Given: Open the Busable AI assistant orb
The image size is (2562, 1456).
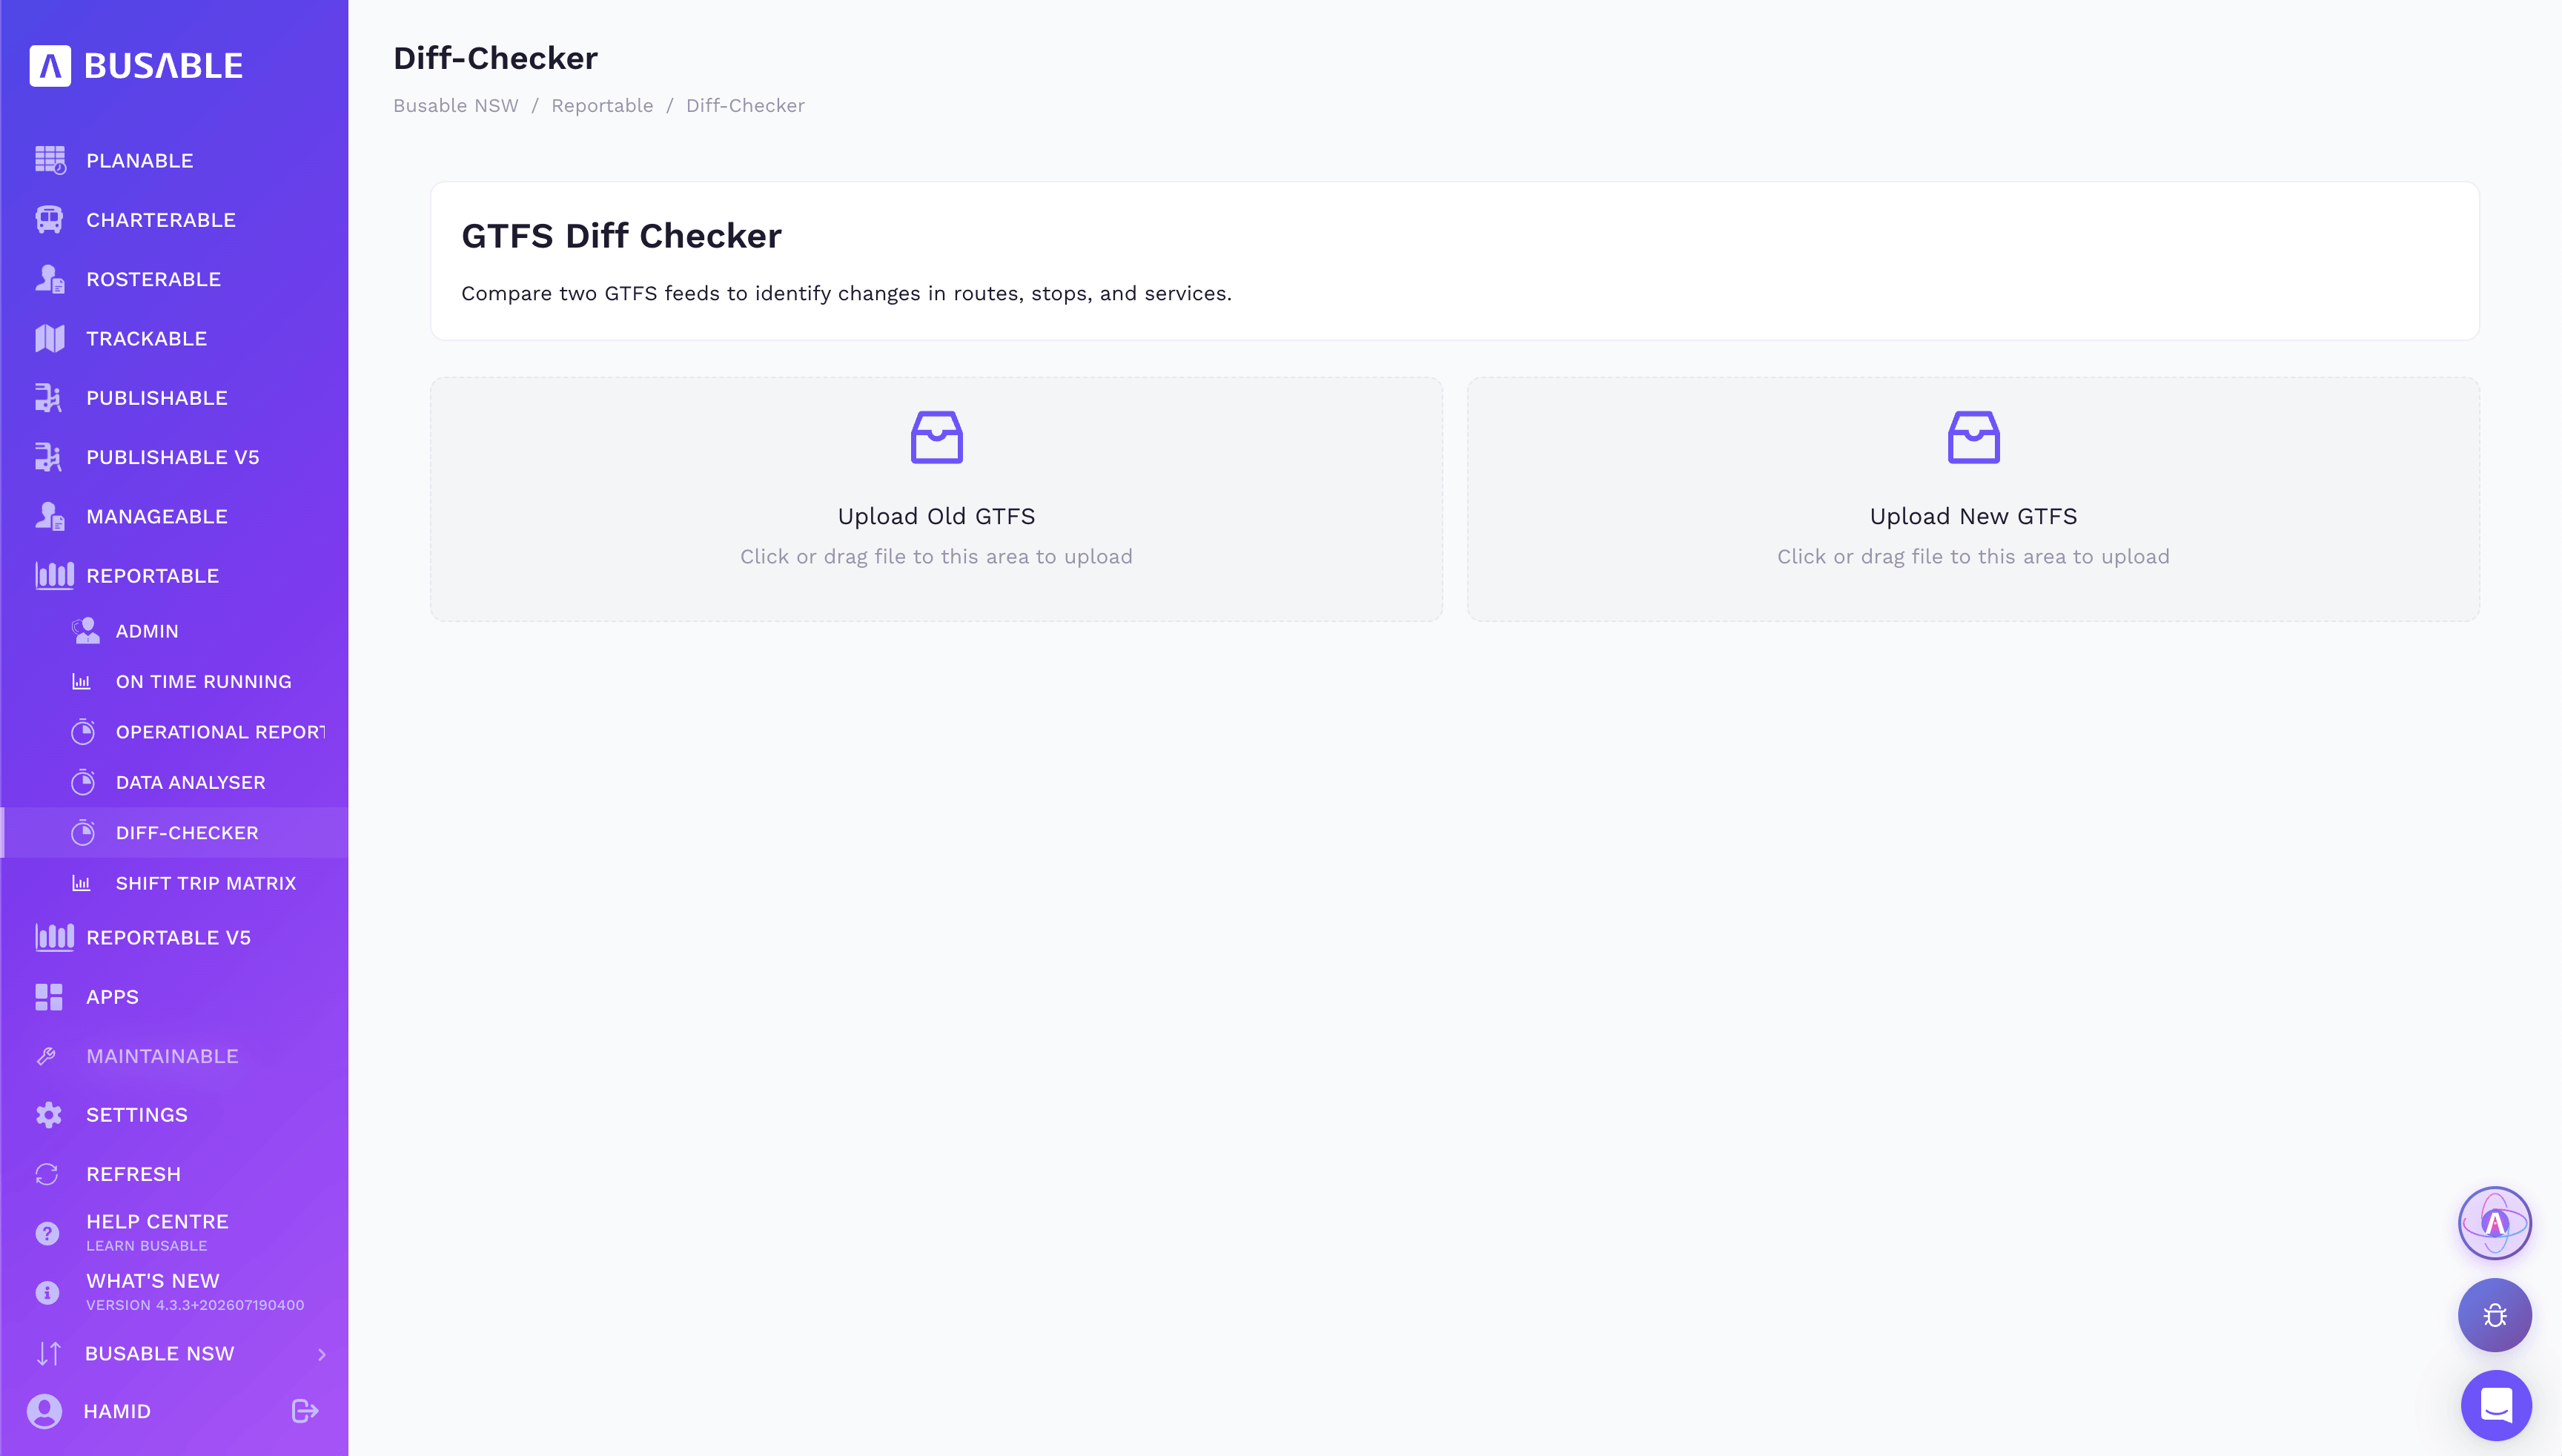Looking at the screenshot, I should coord(2495,1223).
